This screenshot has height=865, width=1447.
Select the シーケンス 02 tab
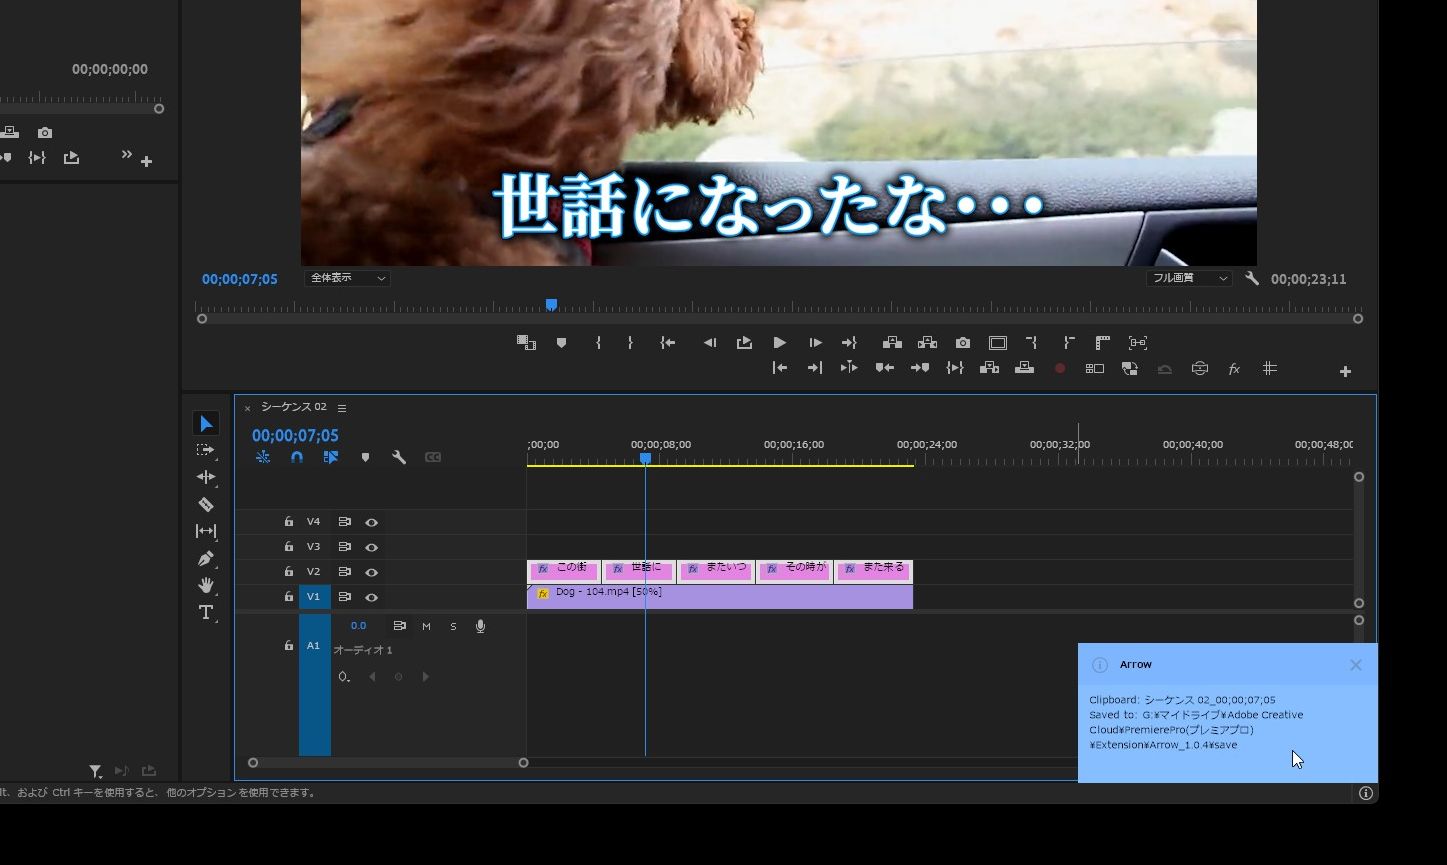tap(292, 407)
